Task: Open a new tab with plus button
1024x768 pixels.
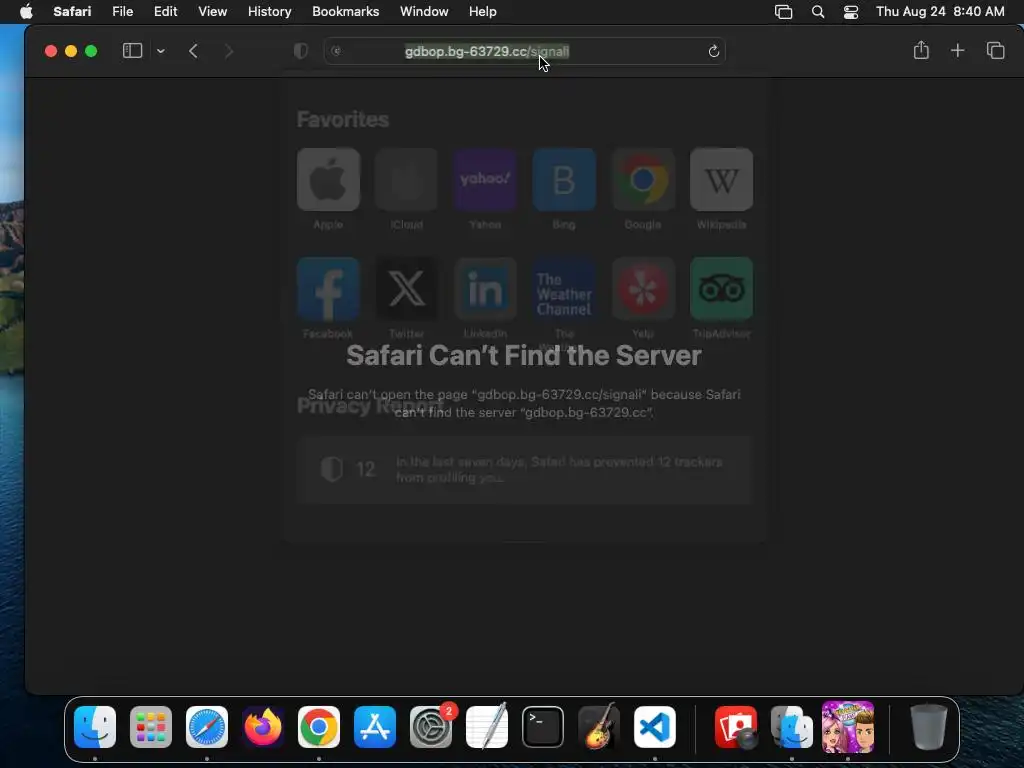Action: tap(957, 50)
